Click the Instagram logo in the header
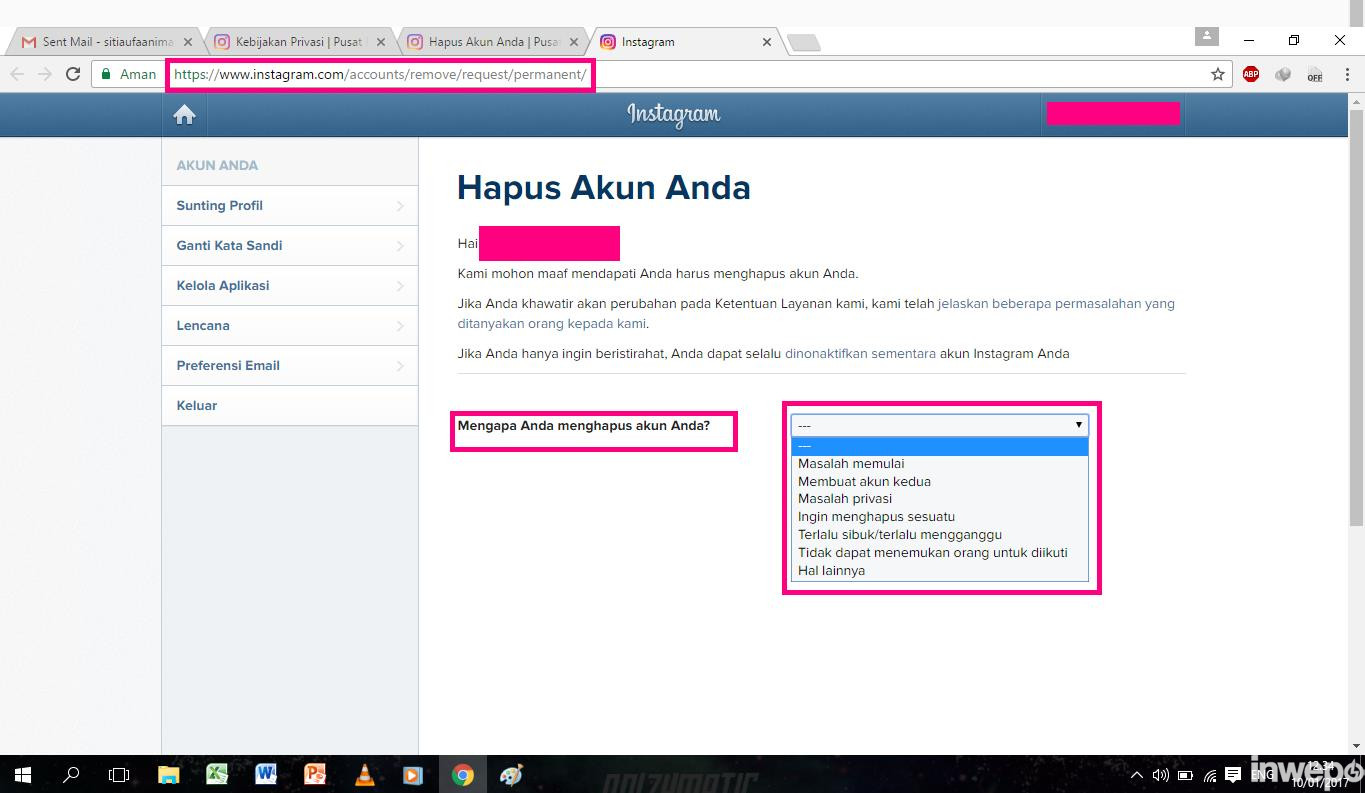This screenshot has height=793, width=1365. tap(674, 115)
